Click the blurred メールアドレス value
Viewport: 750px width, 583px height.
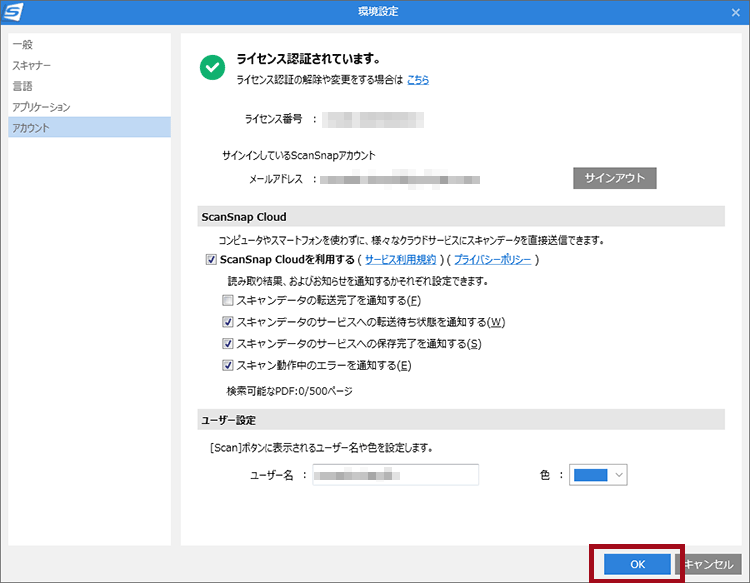(400, 179)
